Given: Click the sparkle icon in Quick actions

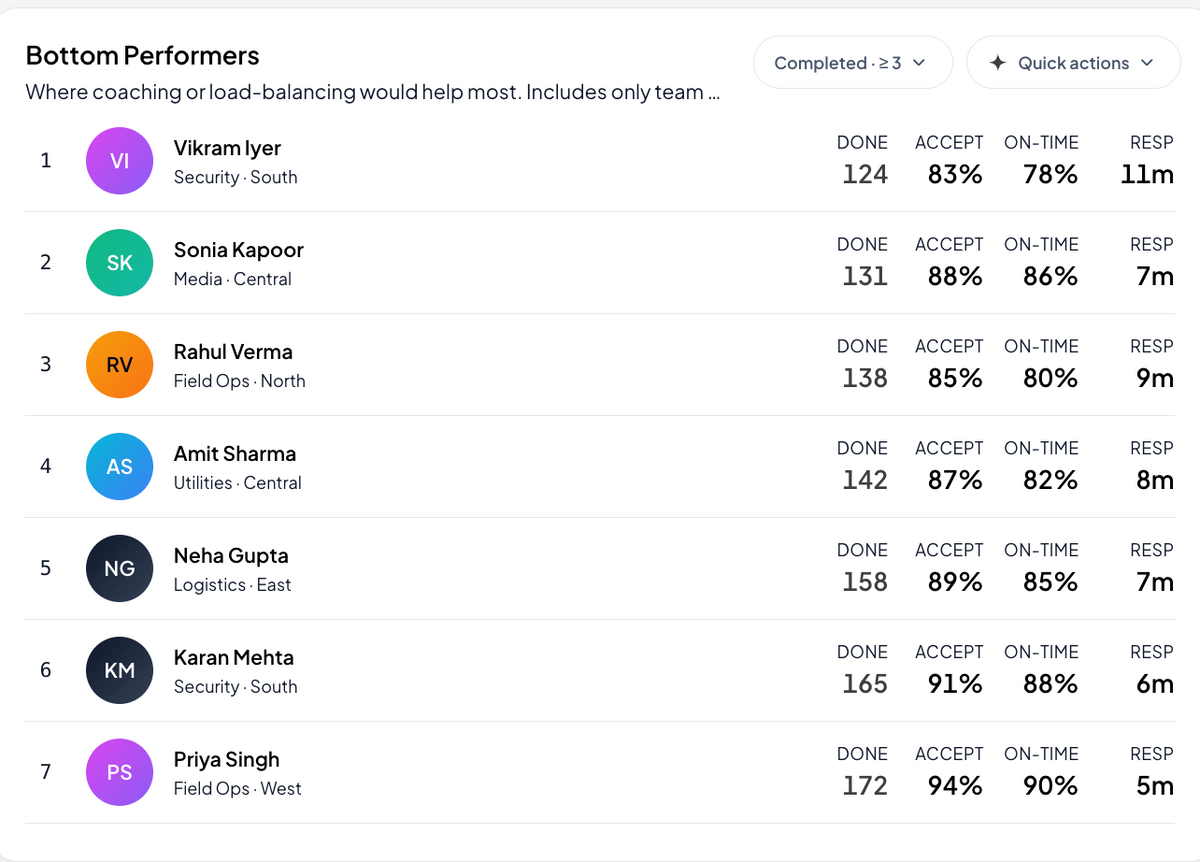Looking at the screenshot, I should pyautogui.click(x=997, y=63).
